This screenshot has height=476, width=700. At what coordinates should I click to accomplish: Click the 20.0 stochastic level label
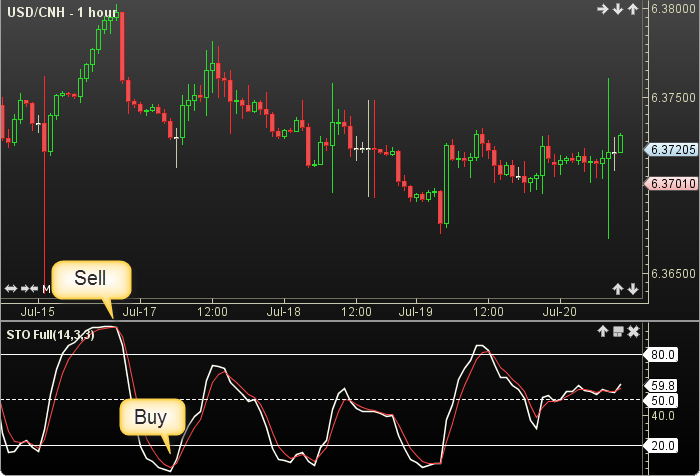point(662,446)
